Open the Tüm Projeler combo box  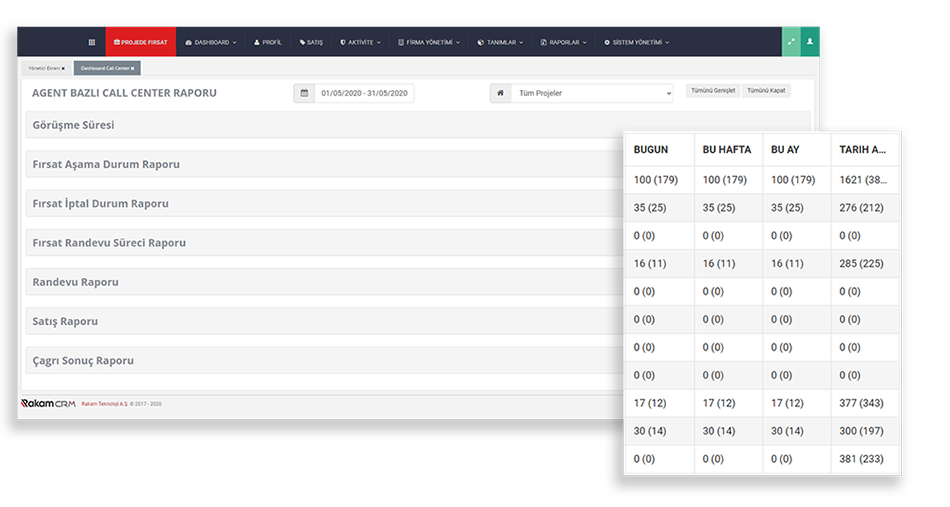594,93
